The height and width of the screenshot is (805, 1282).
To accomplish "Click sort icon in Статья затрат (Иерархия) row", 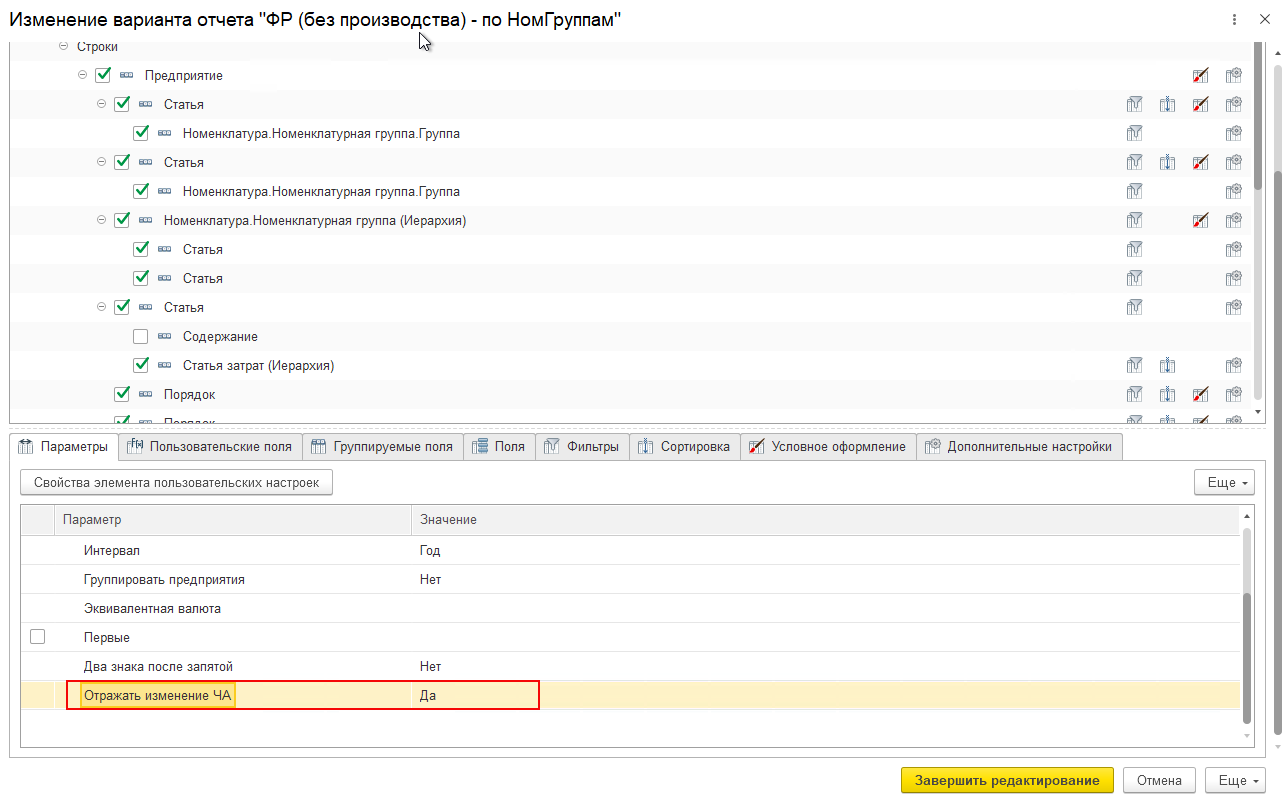I will (1167, 365).
